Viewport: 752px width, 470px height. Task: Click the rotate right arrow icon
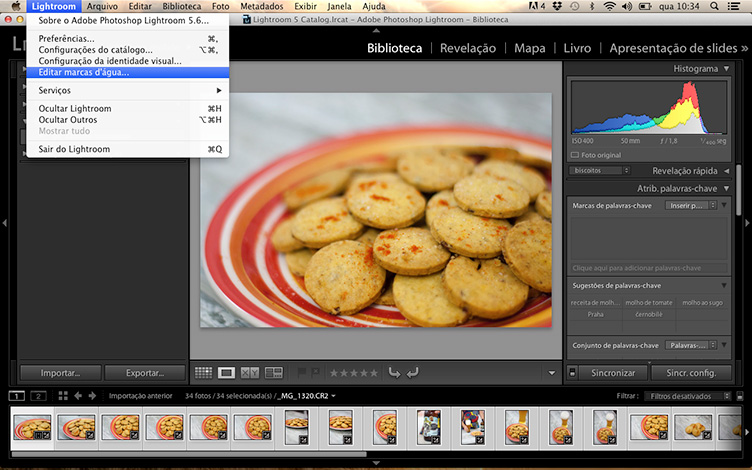point(412,373)
